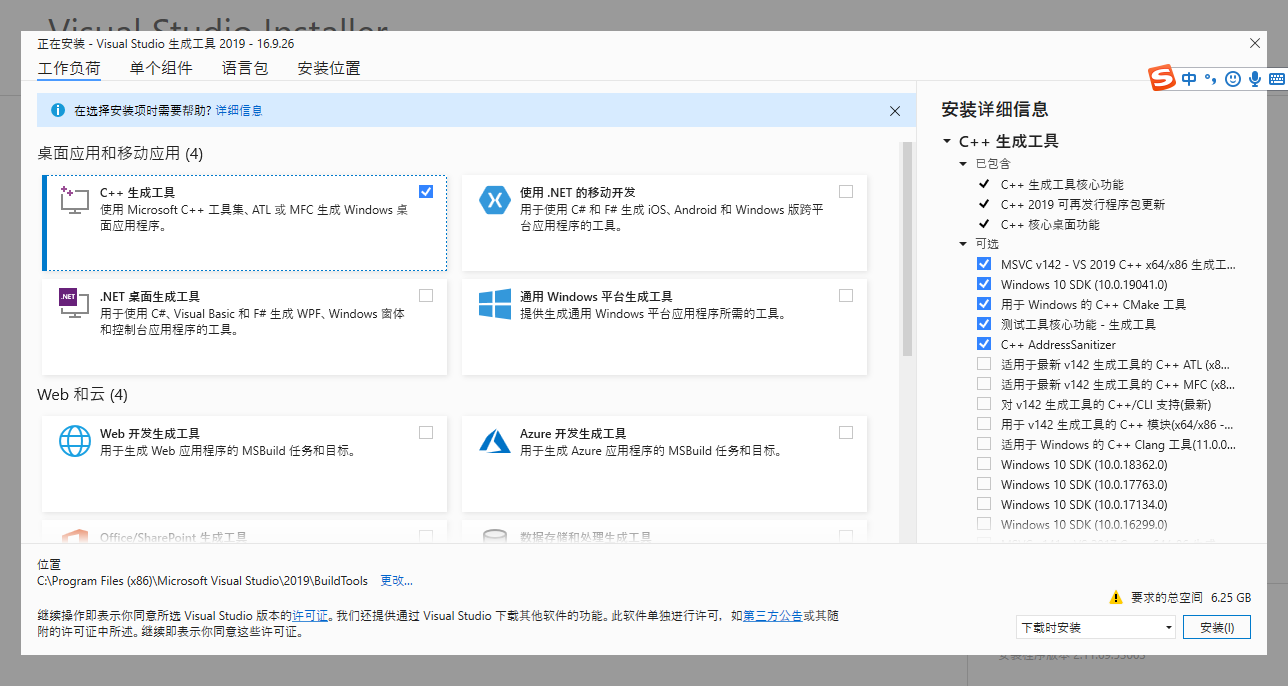Click the blue info icon in the help banner
The image size is (1288, 686).
[58, 110]
